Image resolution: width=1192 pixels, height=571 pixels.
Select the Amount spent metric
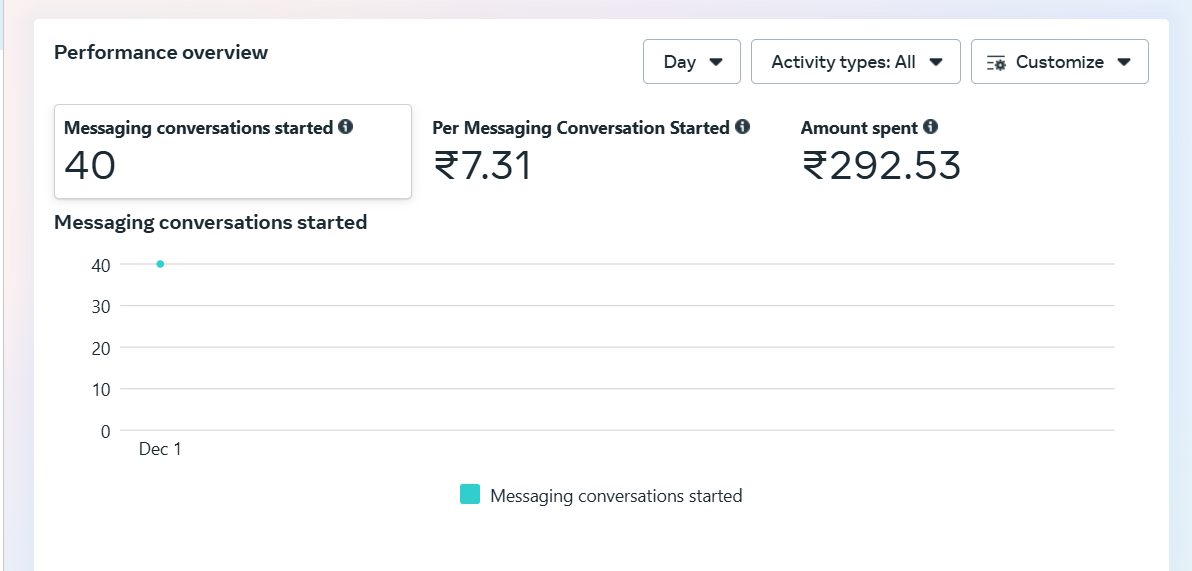pos(880,151)
